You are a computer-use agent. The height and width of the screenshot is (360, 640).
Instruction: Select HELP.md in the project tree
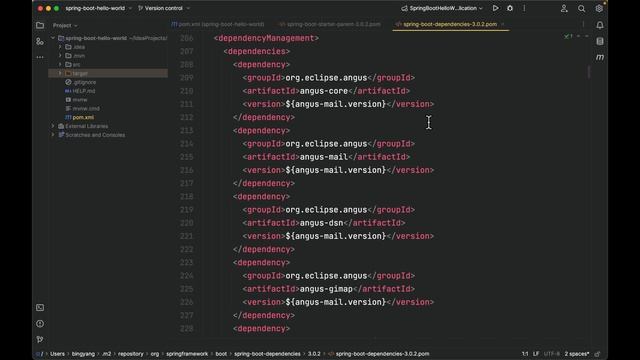(x=84, y=91)
